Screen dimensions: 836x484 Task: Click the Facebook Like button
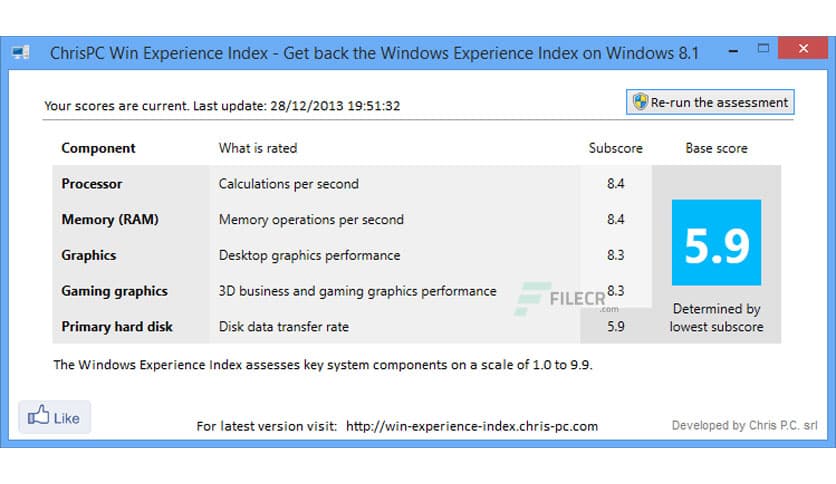click(x=54, y=417)
